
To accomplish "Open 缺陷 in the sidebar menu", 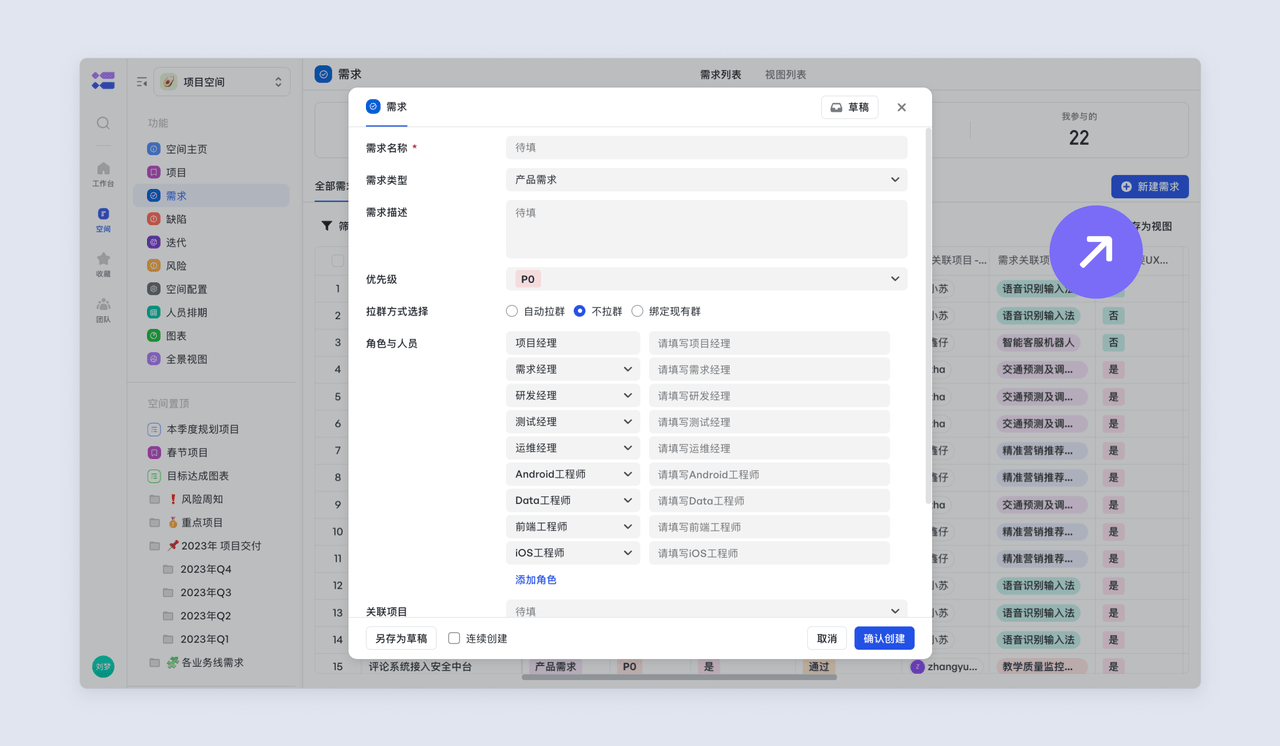I will click(176, 219).
